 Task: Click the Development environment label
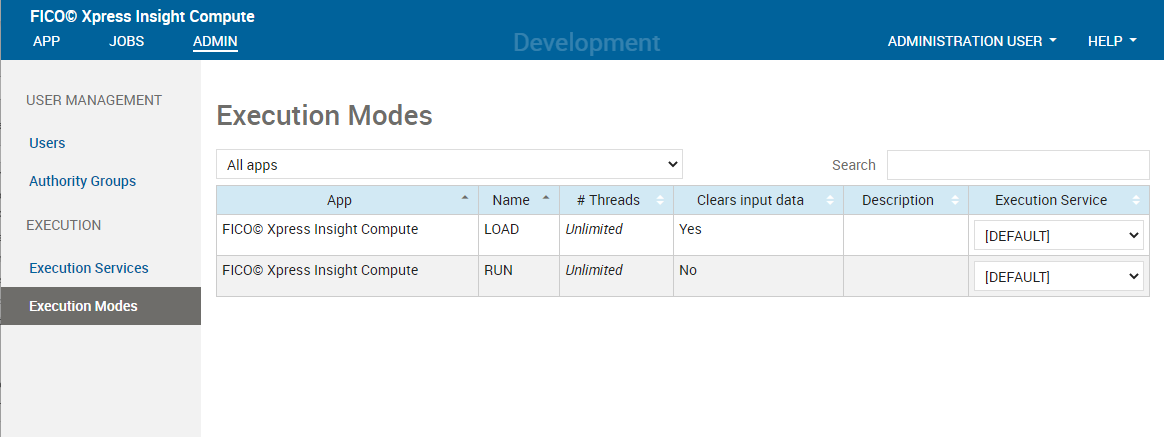click(x=586, y=43)
